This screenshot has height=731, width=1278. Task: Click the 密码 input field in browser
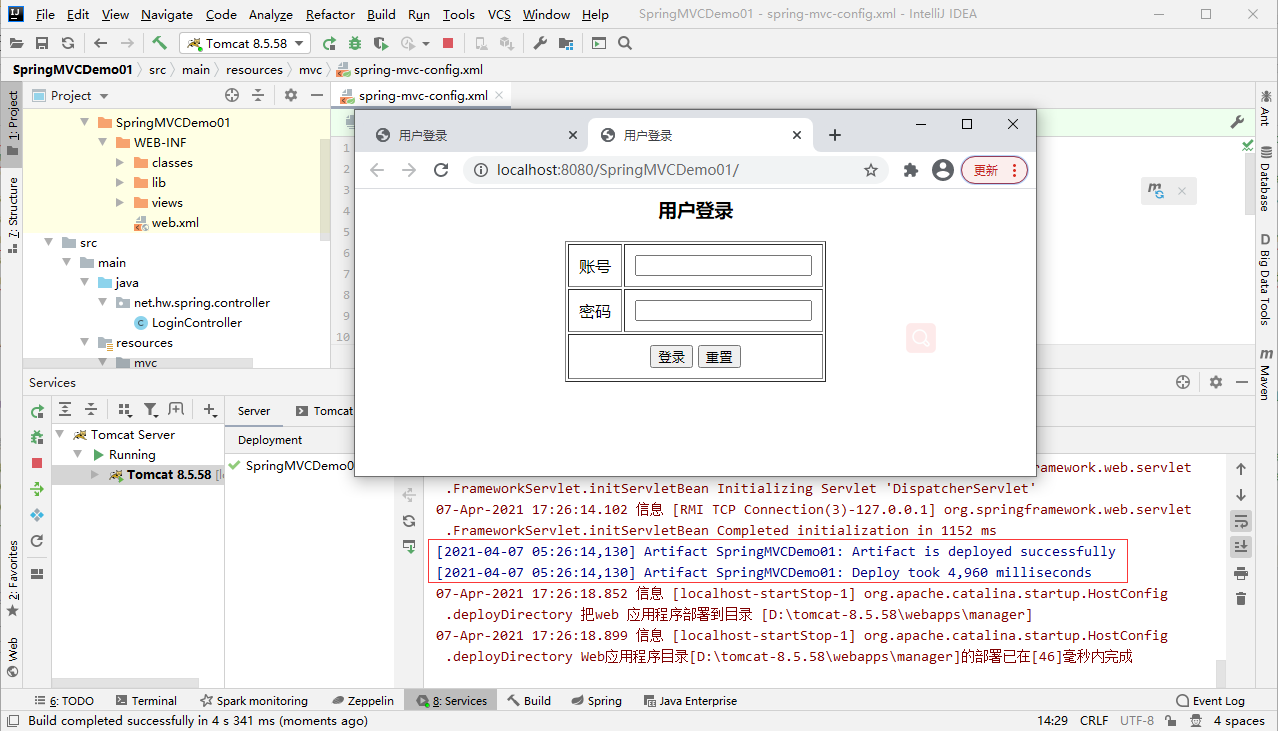click(x=723, y=311)
